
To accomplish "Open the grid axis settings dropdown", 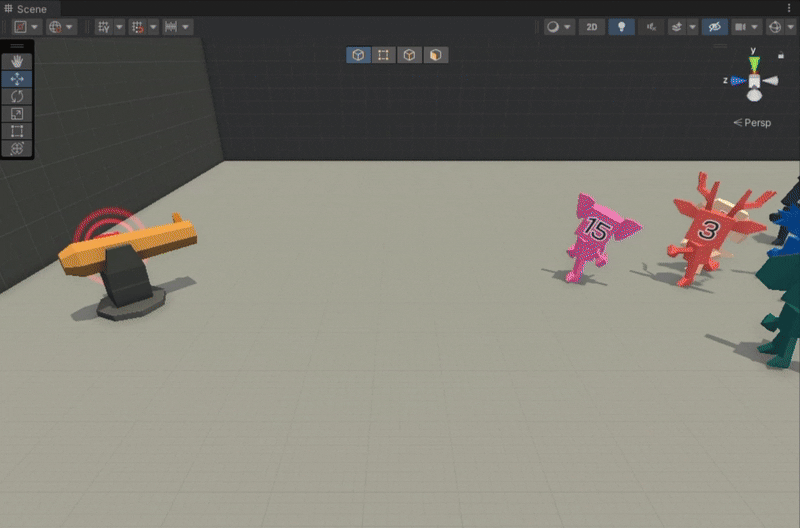I will pyautogui.click(x=119, y=27).
